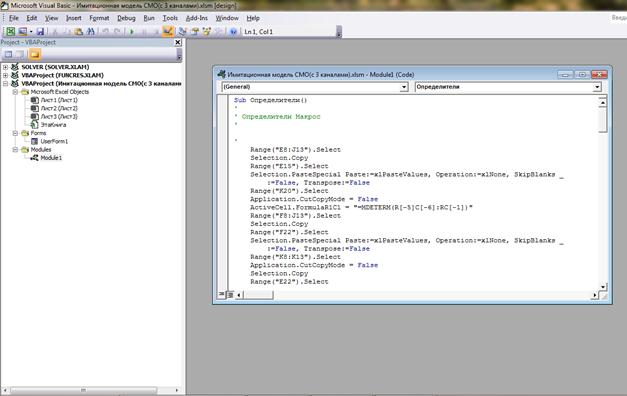627x396 pixels.
Task: Open the Debug menu
Action: tap(126, 18)
